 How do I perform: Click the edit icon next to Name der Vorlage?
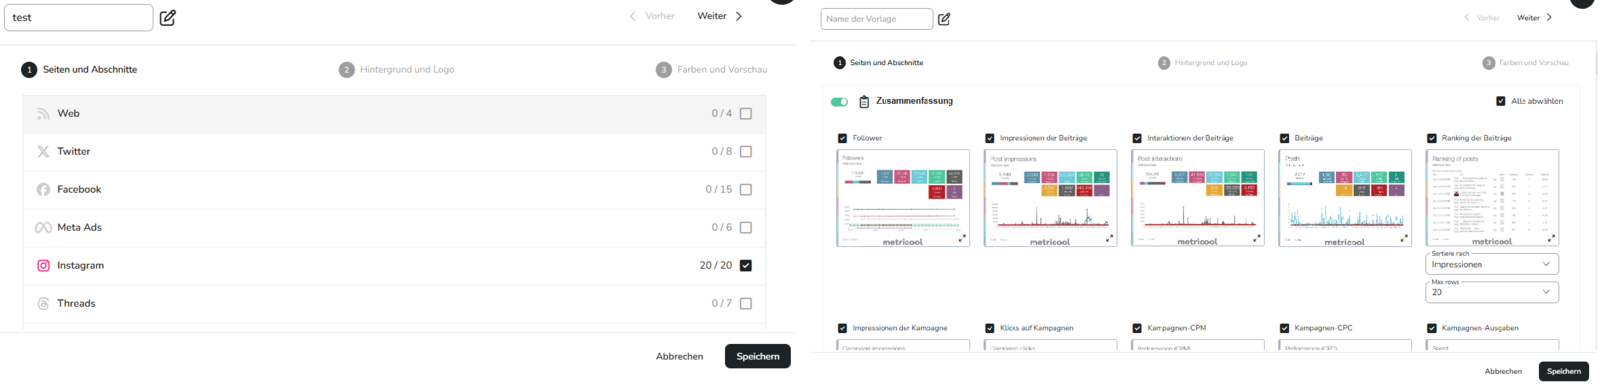click(944, 19)
